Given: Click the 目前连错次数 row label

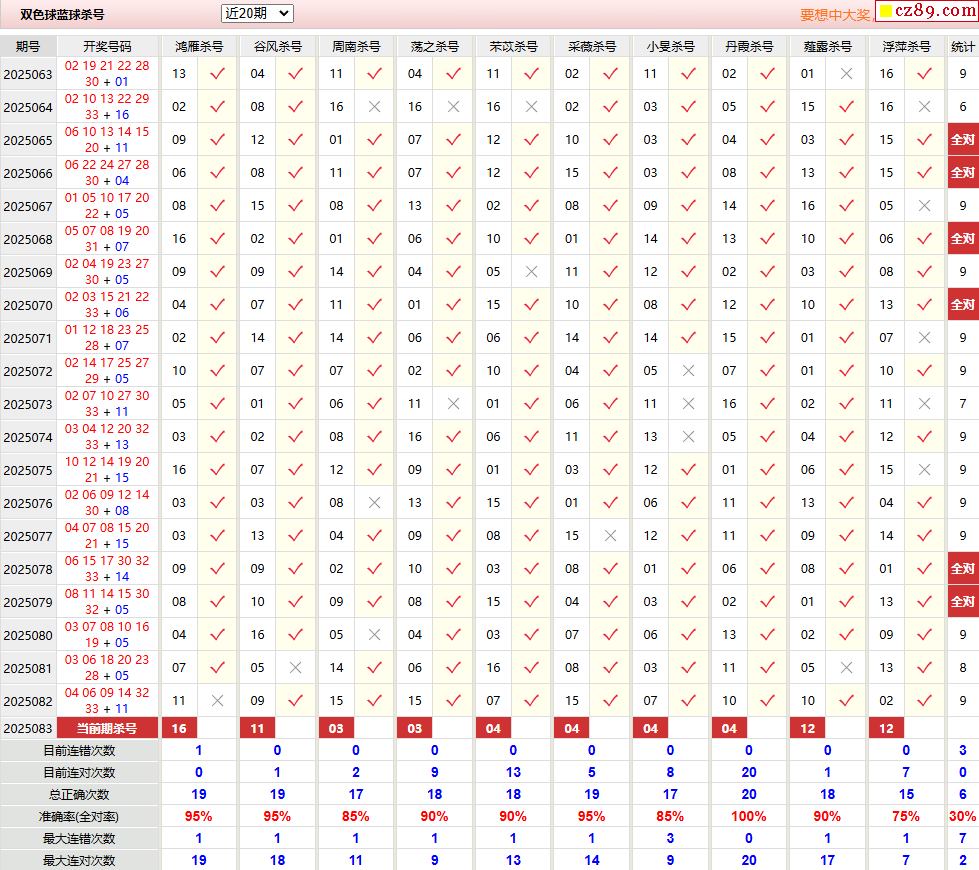Looking at the screenshot, I should 79,751.
